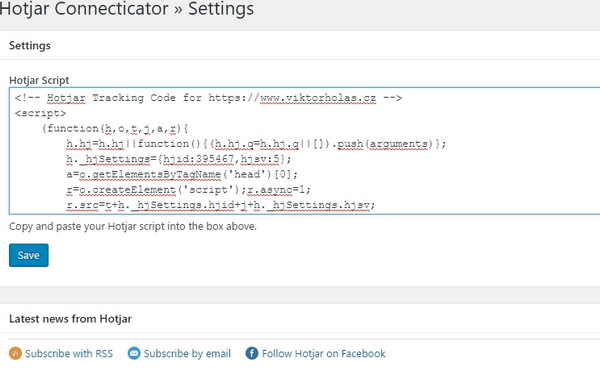This screenshot has width=600, height=371.
Task: Click the Settings section heading
Action: 30,46
